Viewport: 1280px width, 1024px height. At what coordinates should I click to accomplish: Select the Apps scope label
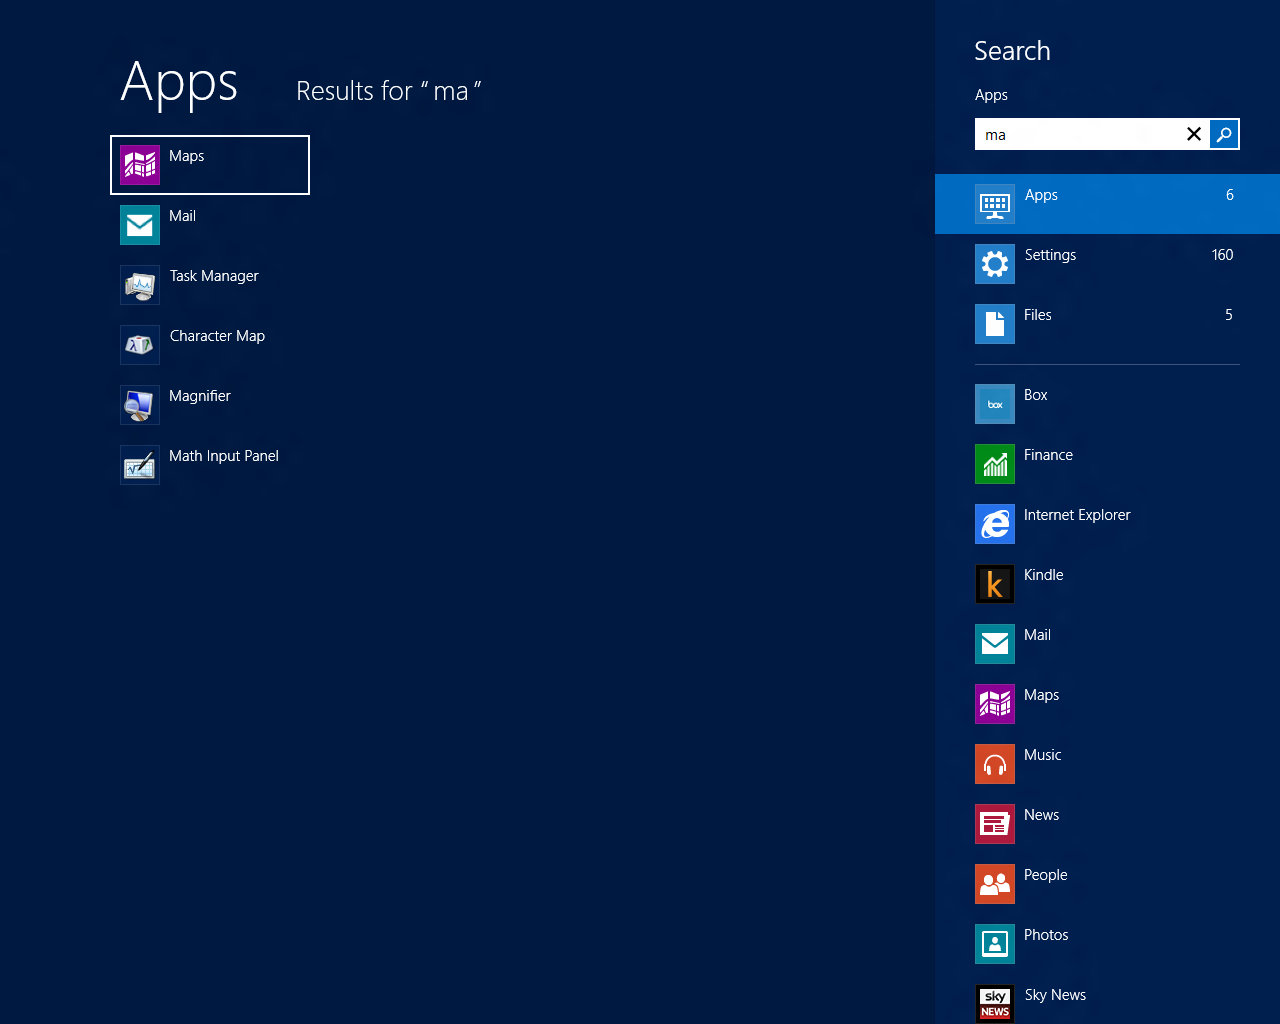coord(1041,195)
